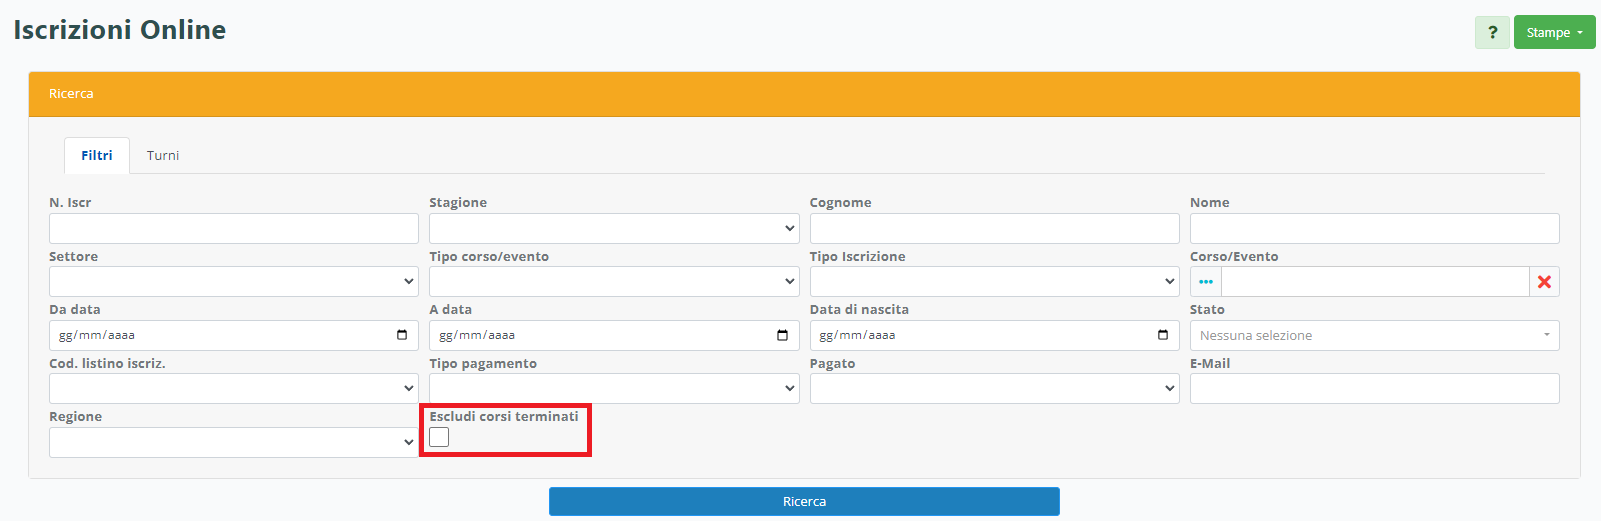Switch to the Turni tab

tap(163, 155)
